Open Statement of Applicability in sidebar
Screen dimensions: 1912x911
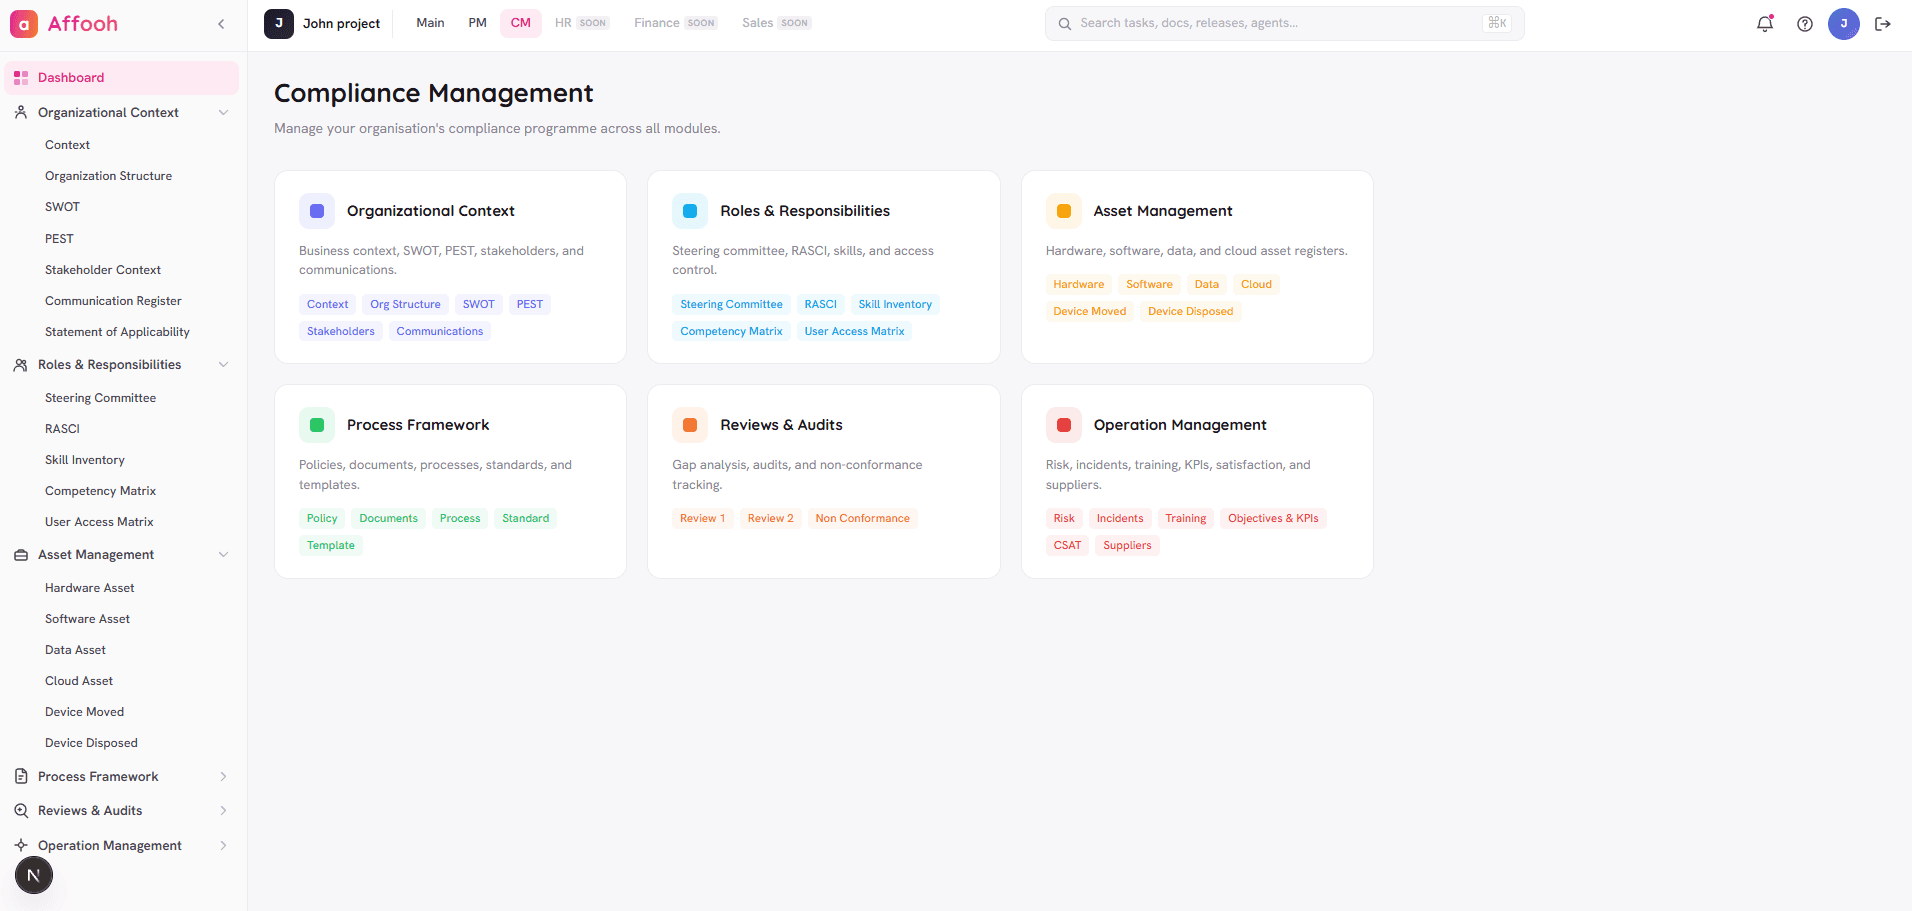coord(117,332)
